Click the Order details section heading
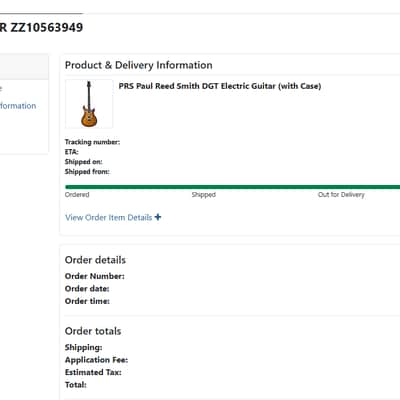Viewport: 400px width, 400px height. 95,260
